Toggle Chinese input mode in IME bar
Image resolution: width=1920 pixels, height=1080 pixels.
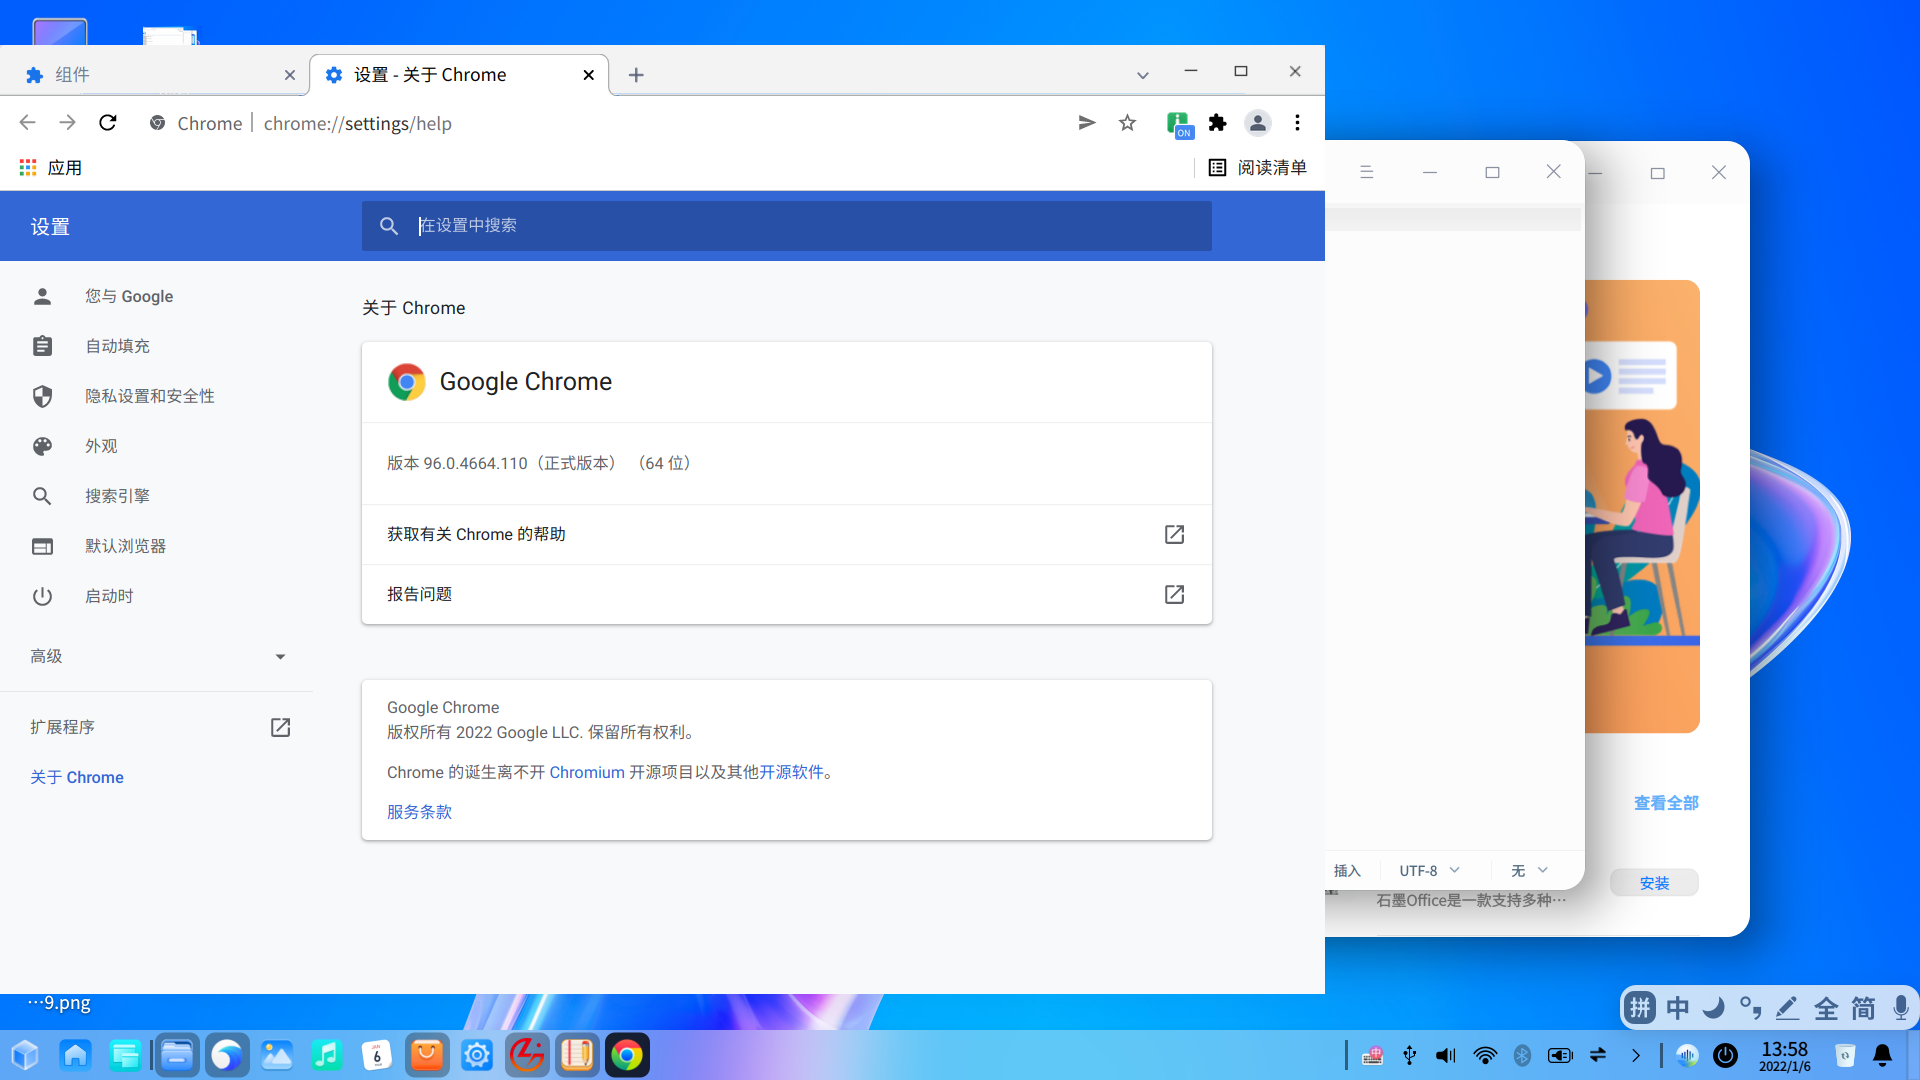point(1677,1008)
